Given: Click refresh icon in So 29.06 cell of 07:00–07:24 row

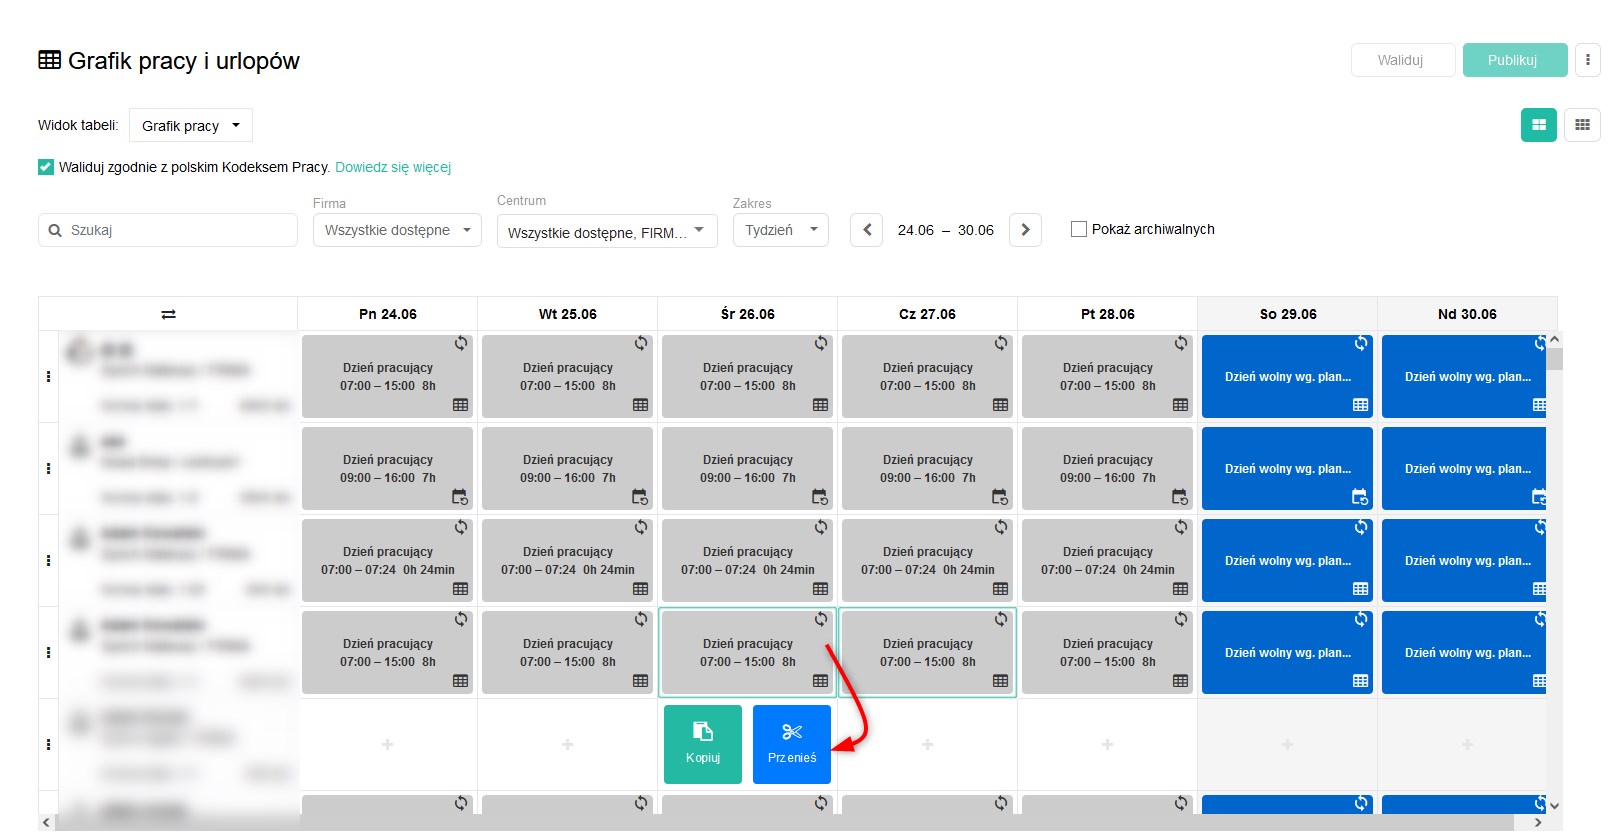Looking at the screenshot, I should coord(1361,527).
